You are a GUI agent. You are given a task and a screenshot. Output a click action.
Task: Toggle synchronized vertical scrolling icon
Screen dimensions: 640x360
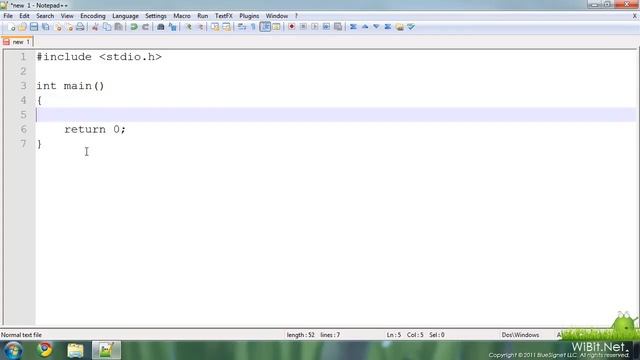click(x=215, y=27)
